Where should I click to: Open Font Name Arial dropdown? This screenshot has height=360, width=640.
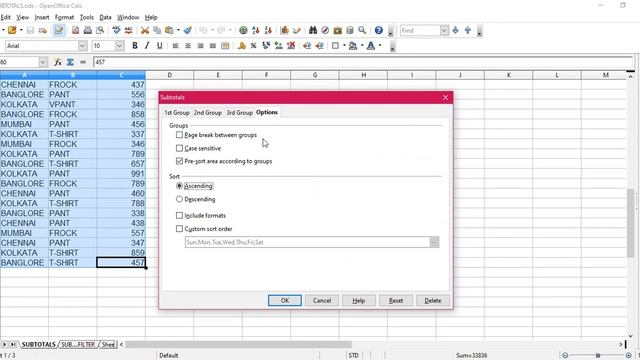coord(82,46)
